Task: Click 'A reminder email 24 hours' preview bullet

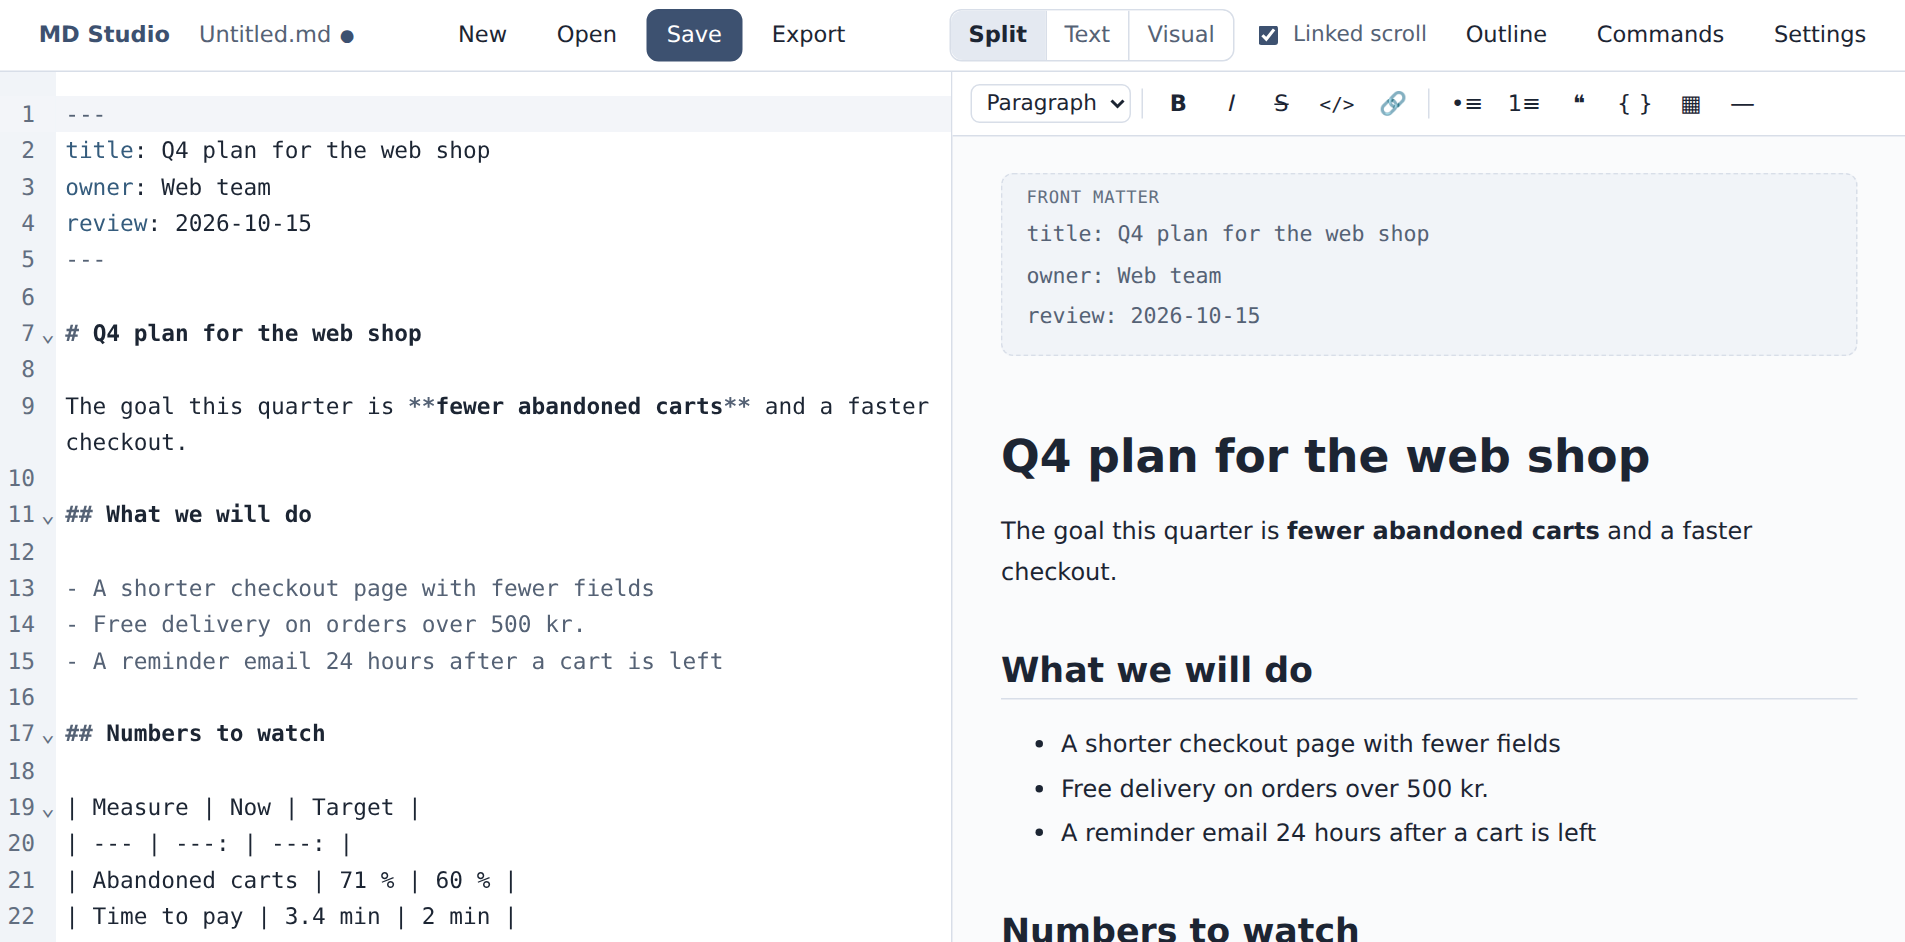Action: [x=1328, y=833]
